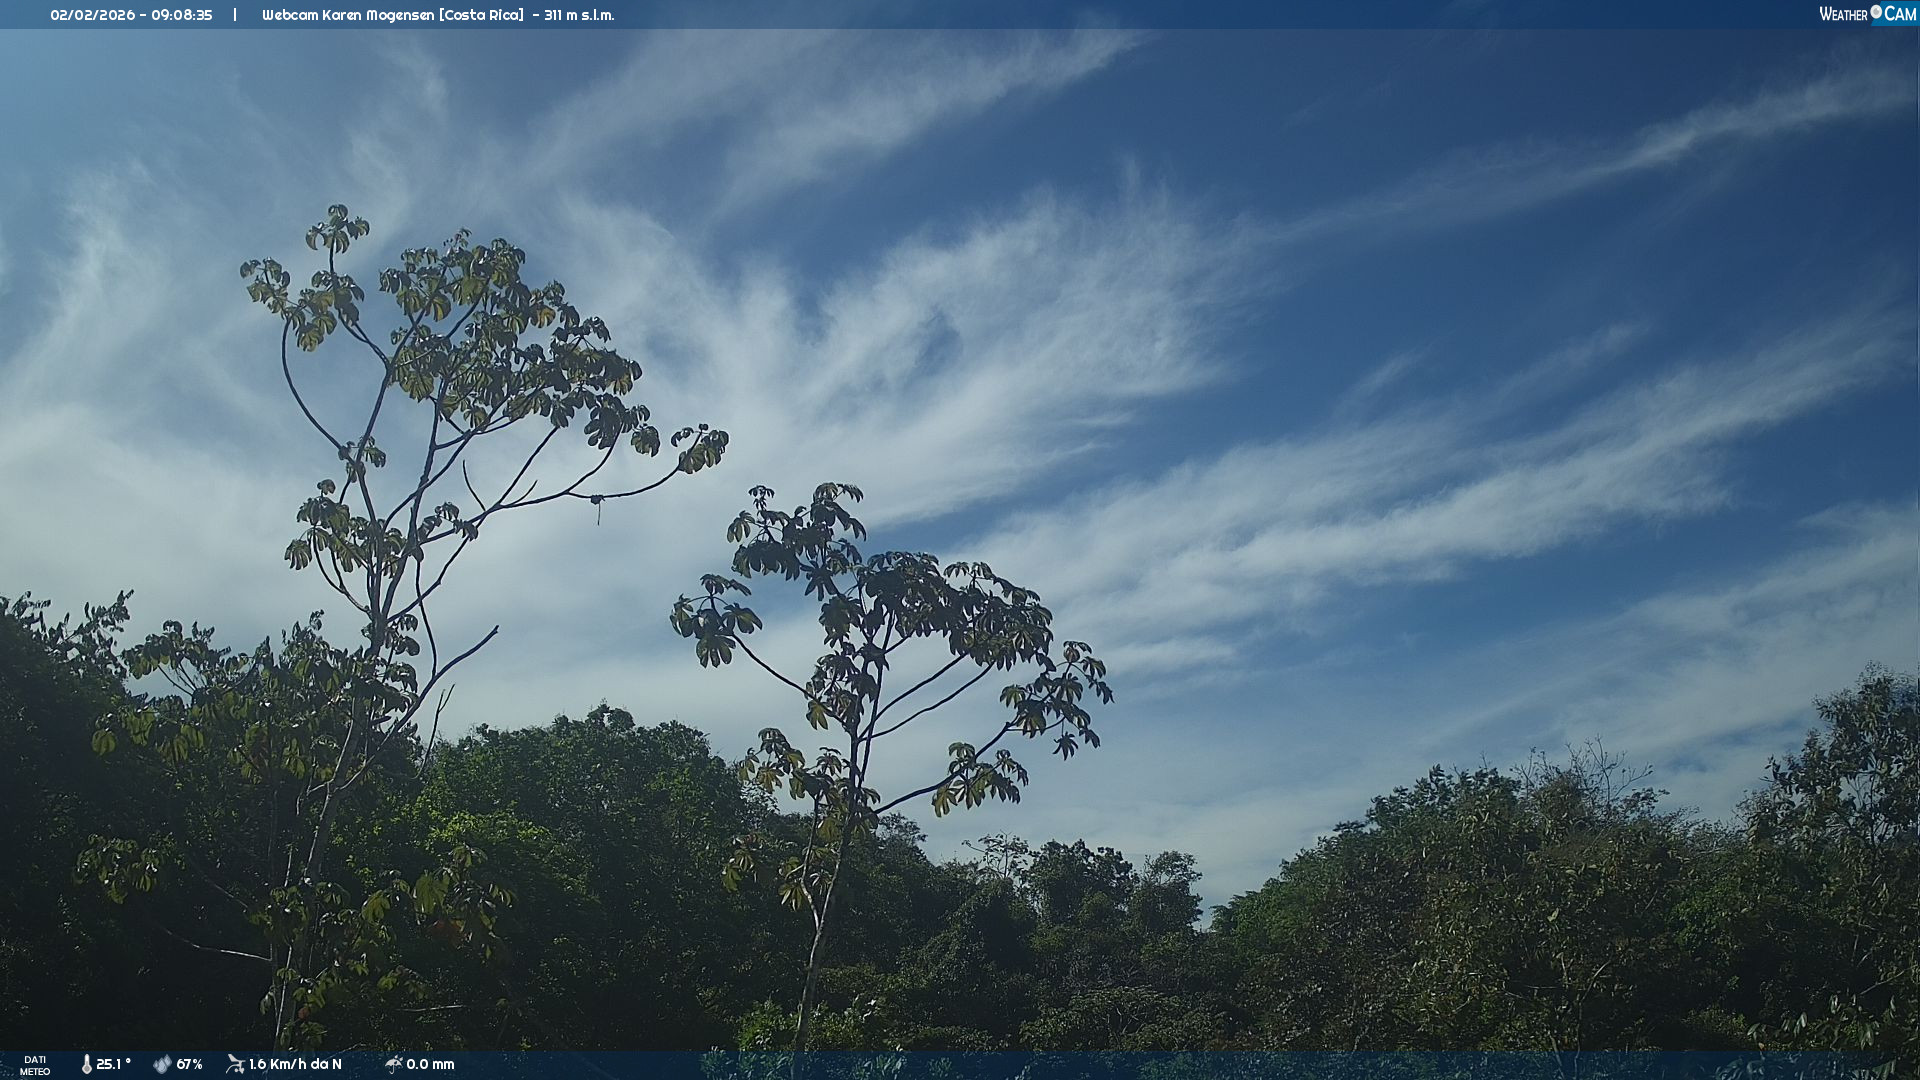Click the Webcam Karen Mogensen title
Image resolution: width=1920 pixels, height=1080 pixels.
click(348, 15)
